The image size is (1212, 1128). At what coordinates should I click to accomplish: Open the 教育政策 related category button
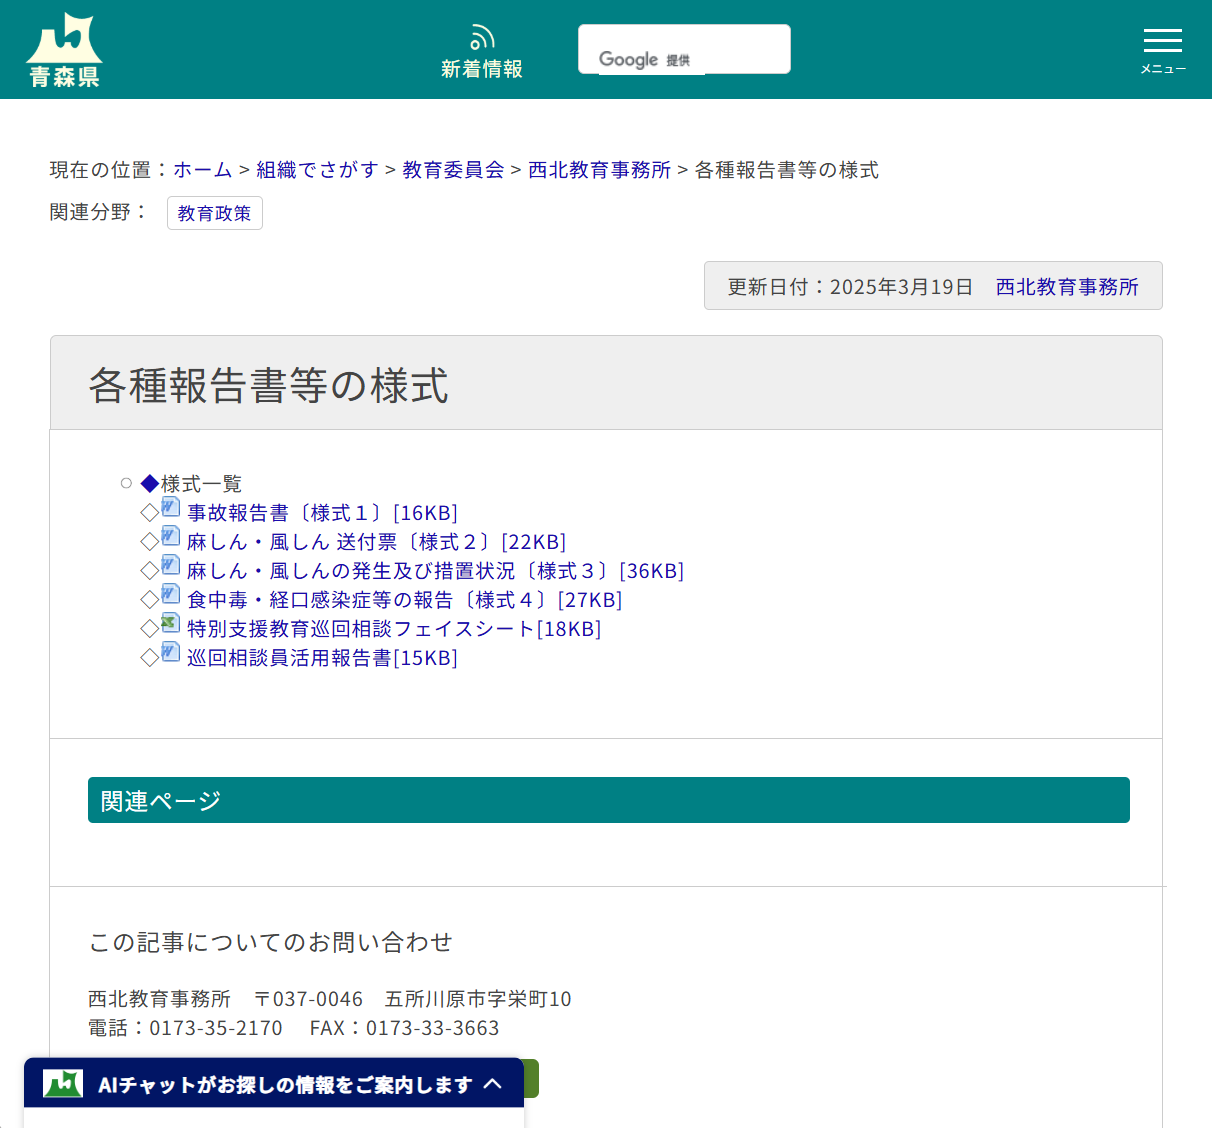214,213
